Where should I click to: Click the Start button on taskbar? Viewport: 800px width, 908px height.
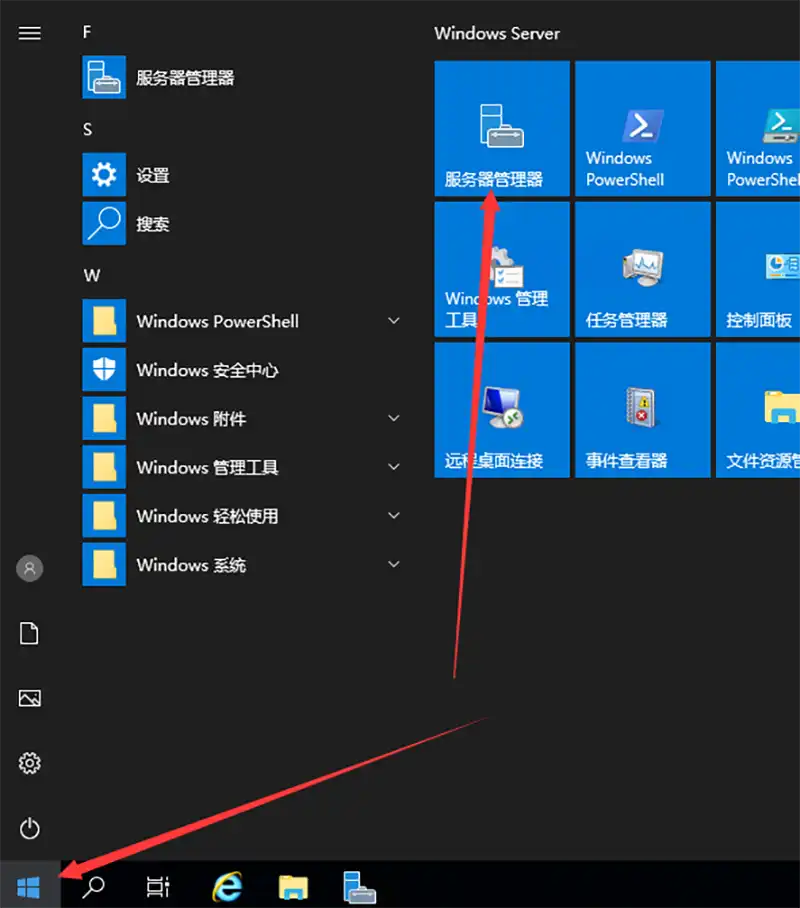pyautogui.click(x=29, y=885)
